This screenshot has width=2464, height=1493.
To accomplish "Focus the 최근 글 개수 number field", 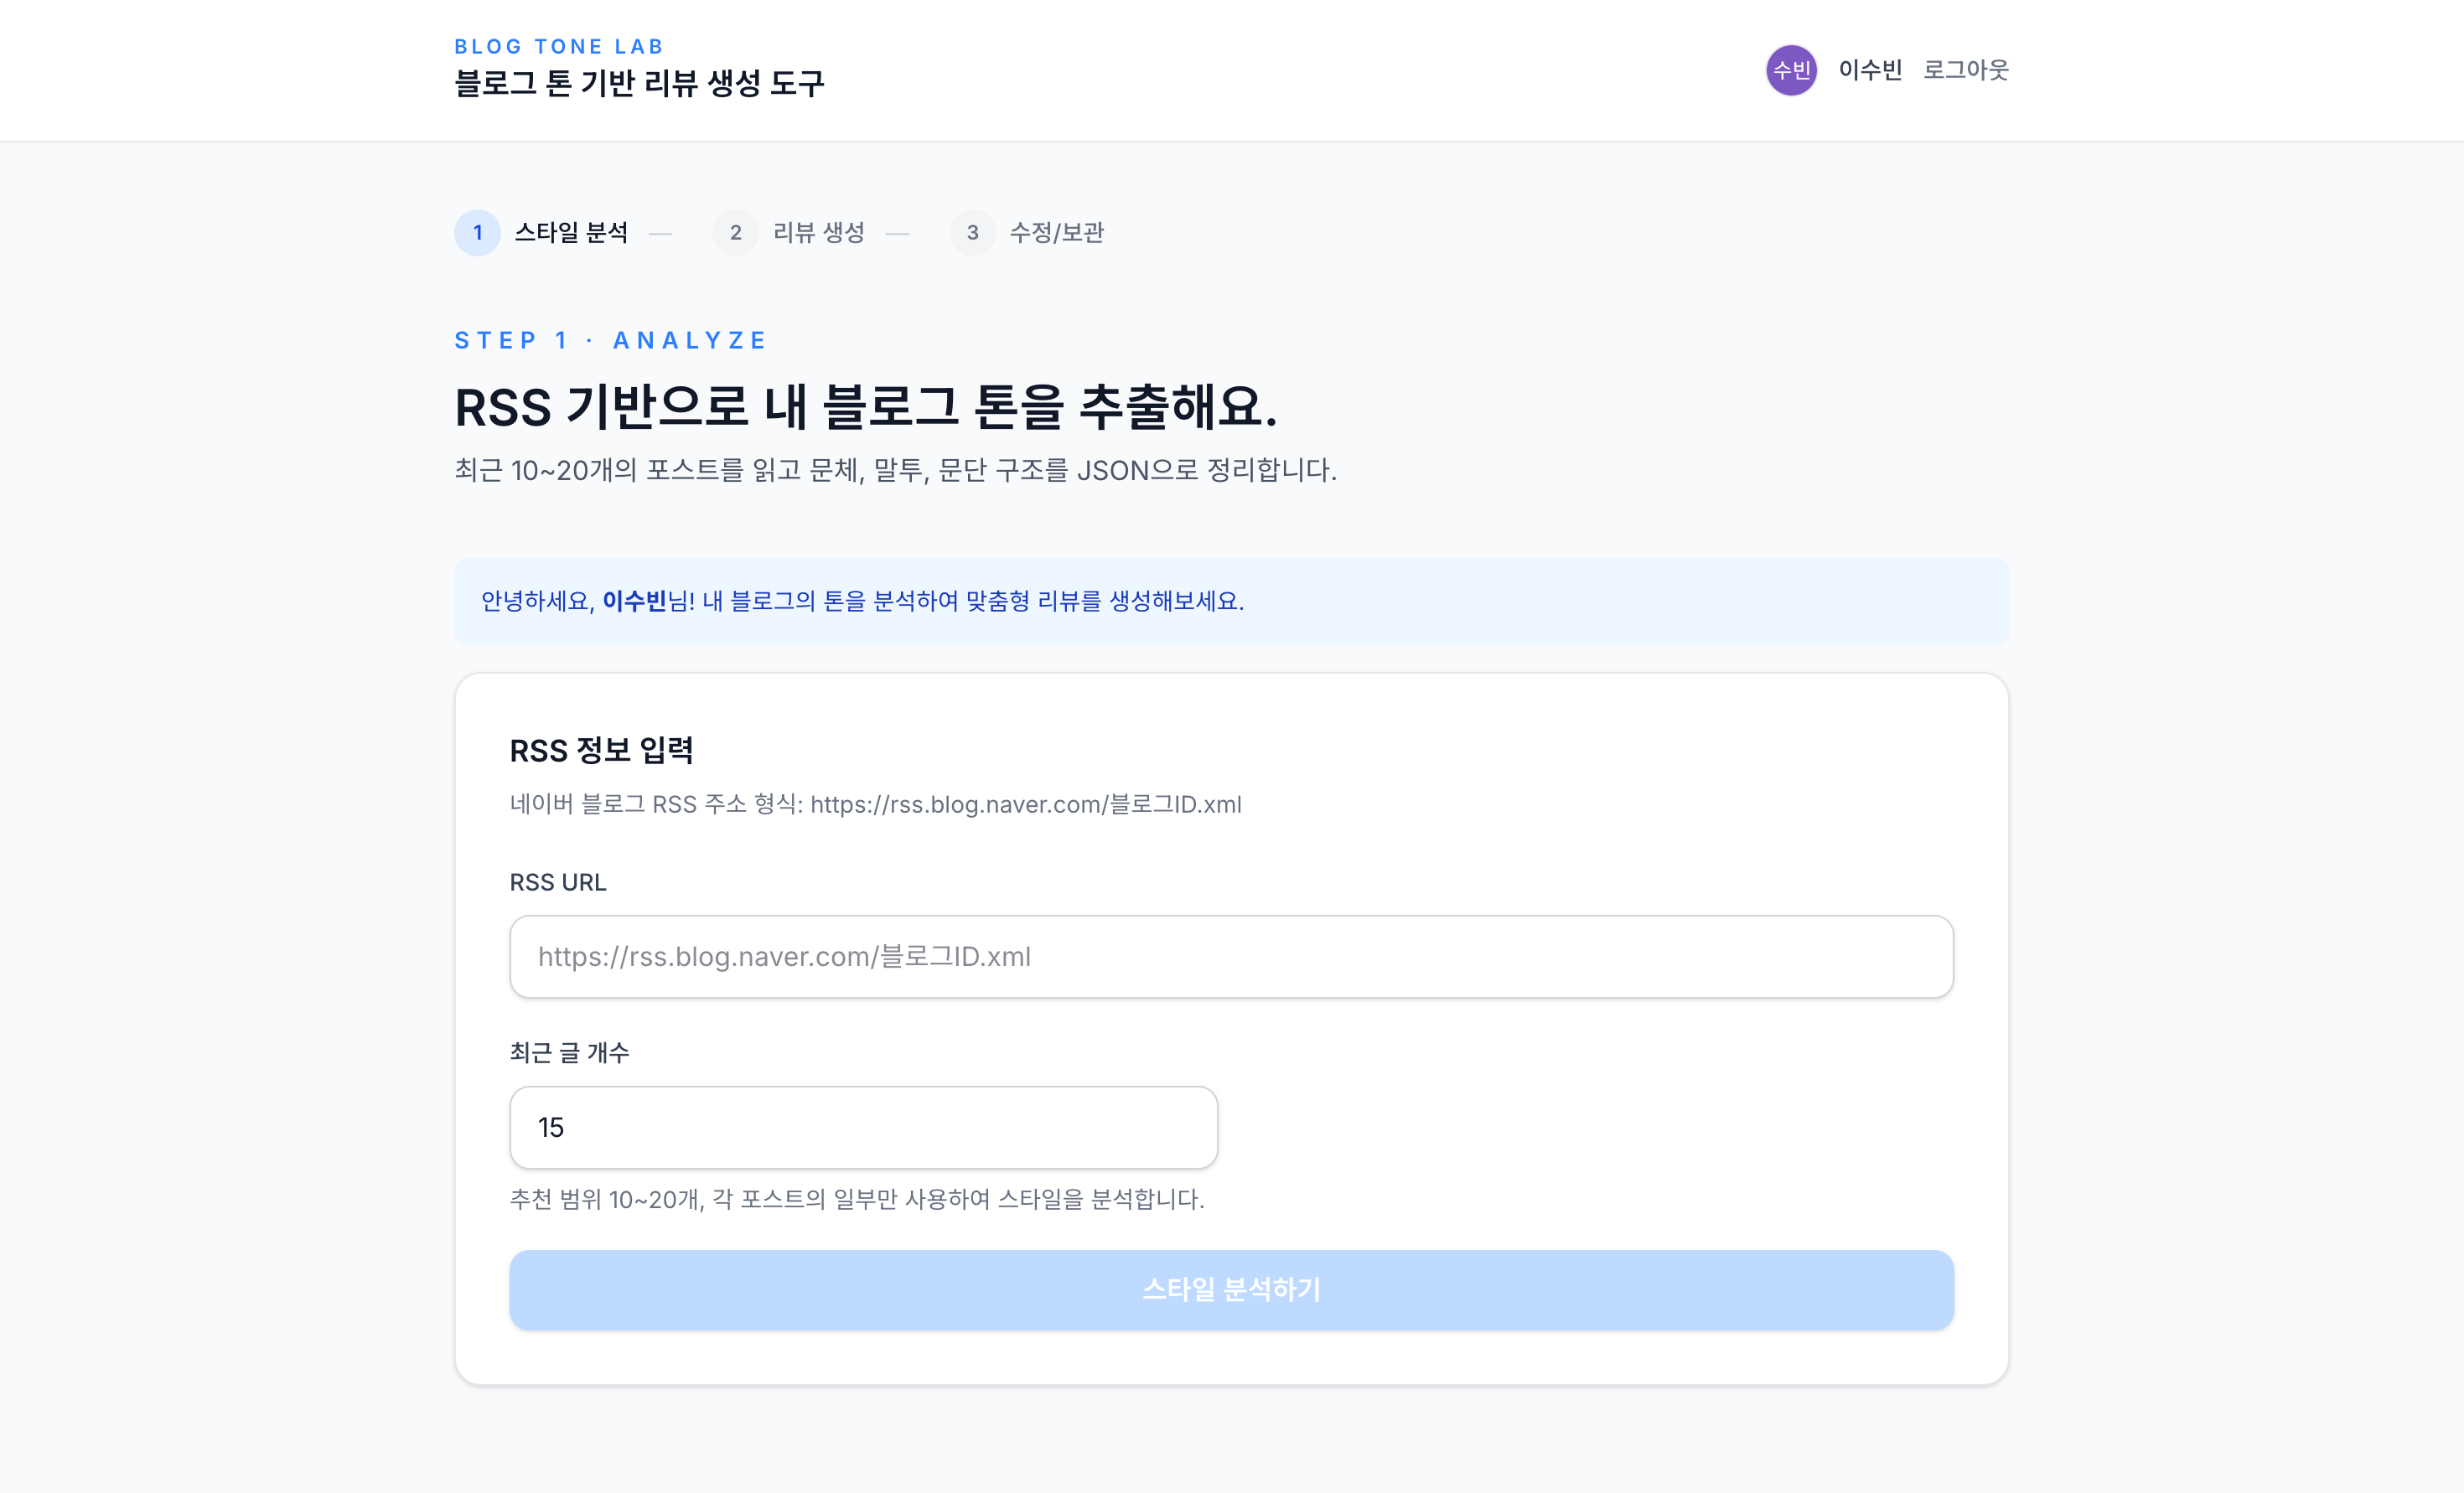I will 863,1128.
